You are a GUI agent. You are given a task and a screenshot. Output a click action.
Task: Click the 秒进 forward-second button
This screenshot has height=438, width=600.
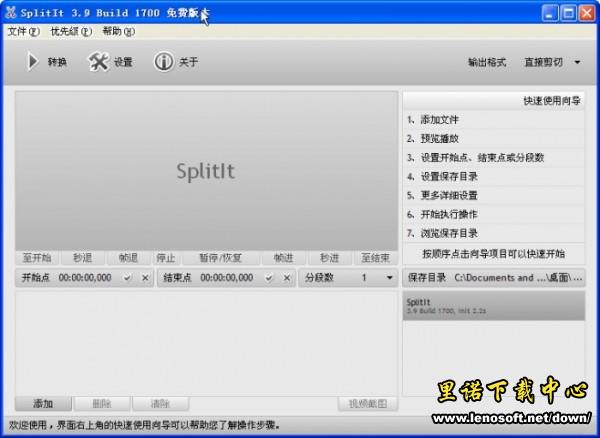point(329,258)
